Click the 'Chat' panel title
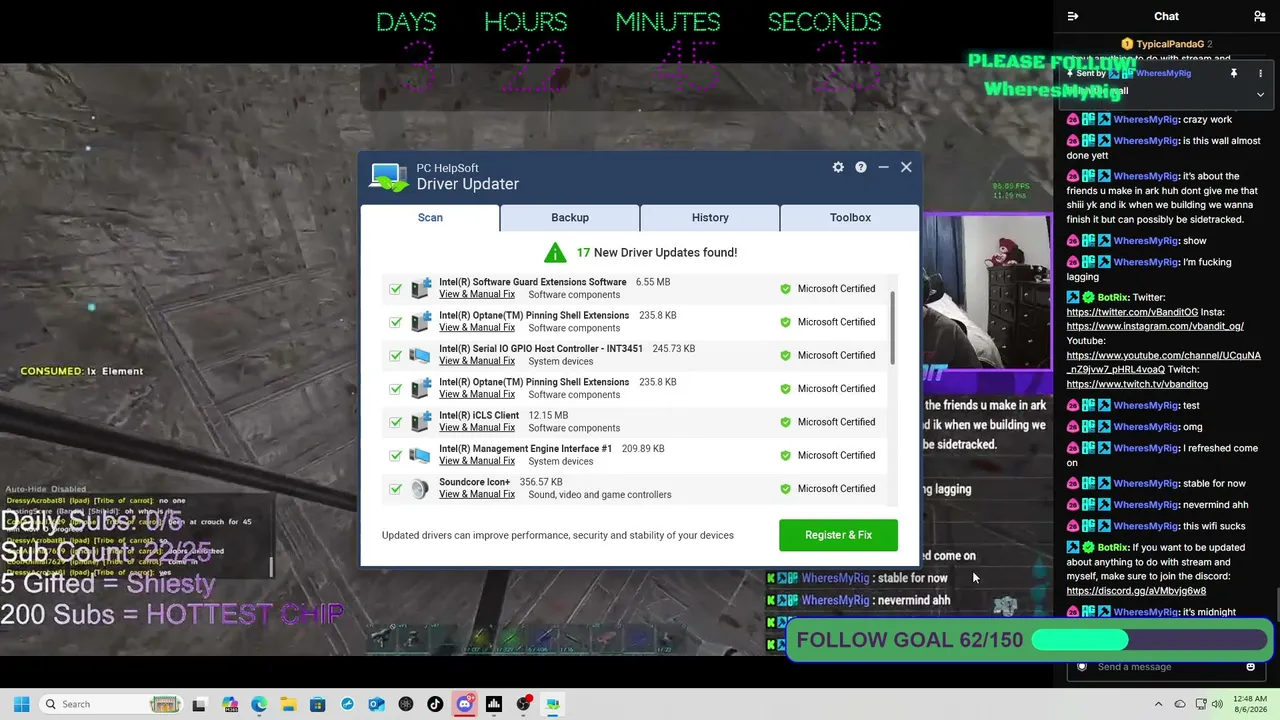Viewport: 1280px width, 720px height. point(1166,16)
